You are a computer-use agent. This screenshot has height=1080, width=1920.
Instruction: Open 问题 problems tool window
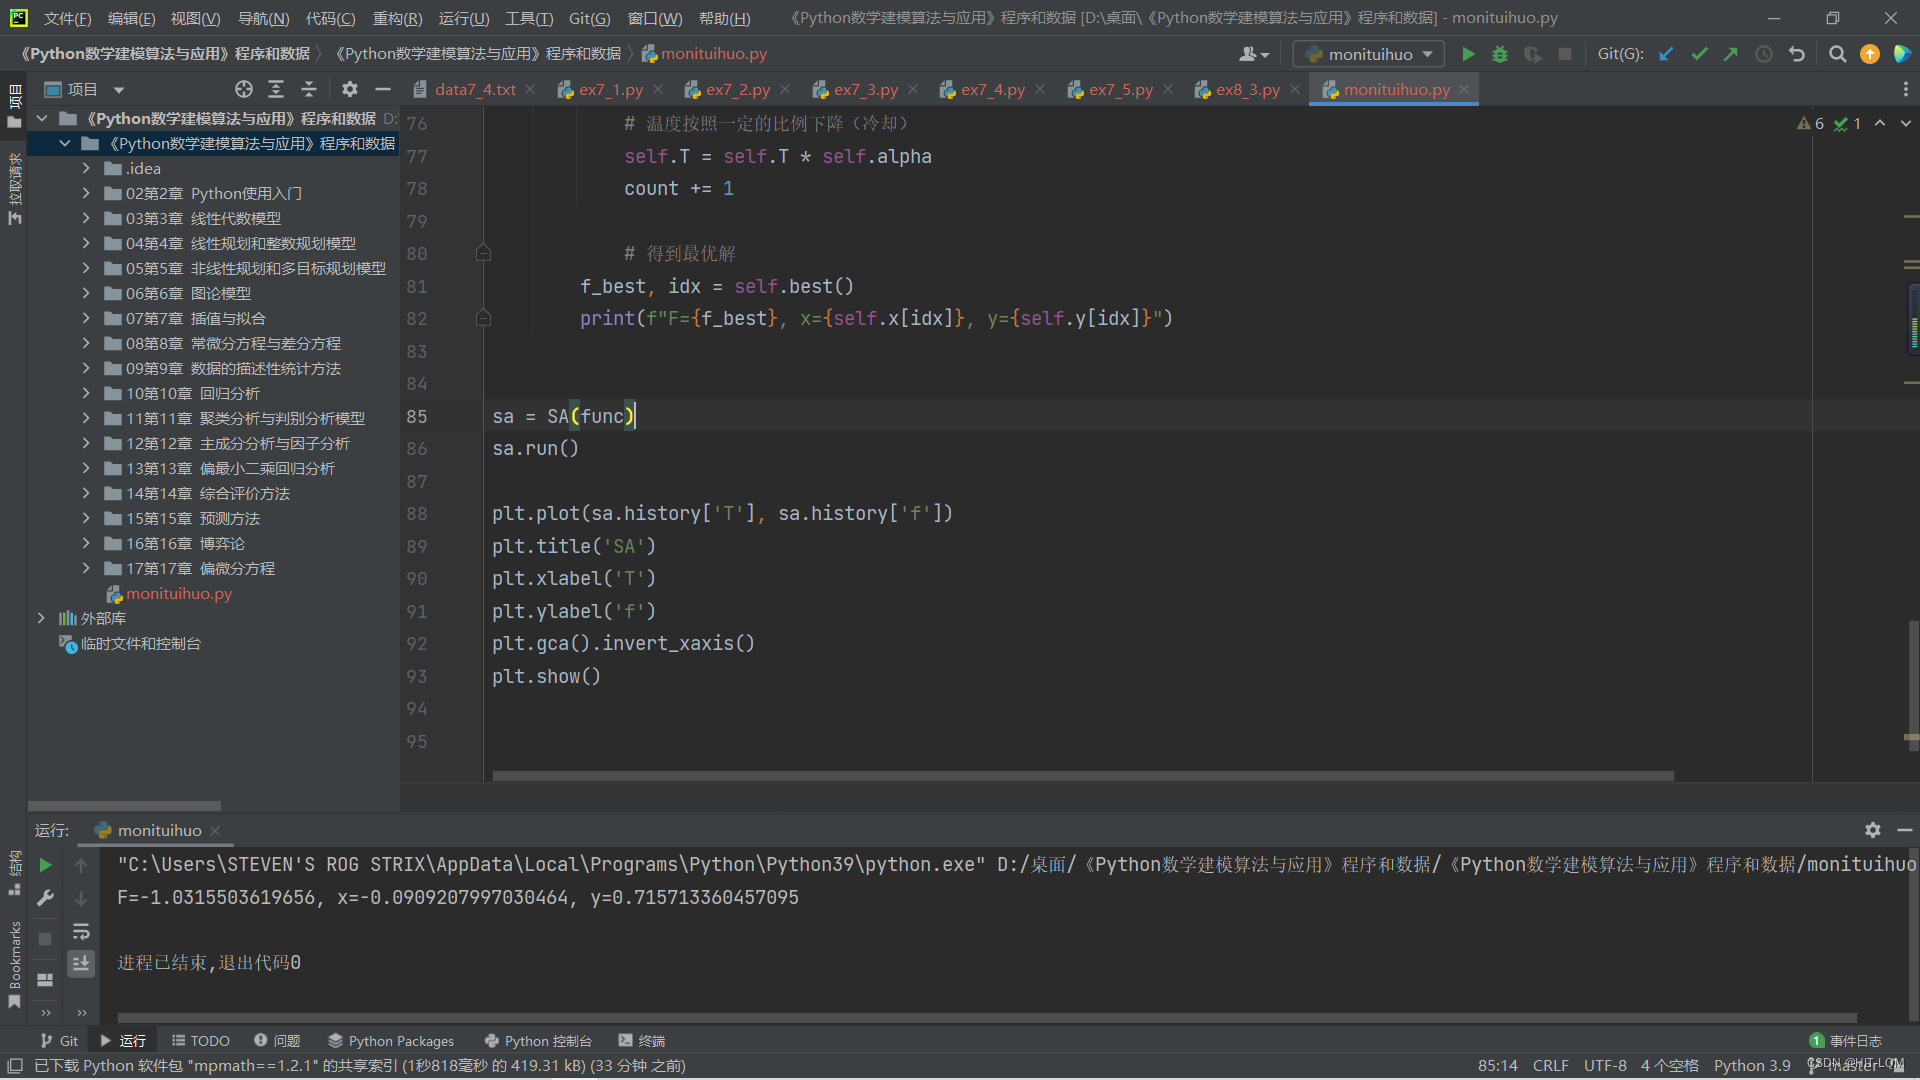click(277, 1041)
